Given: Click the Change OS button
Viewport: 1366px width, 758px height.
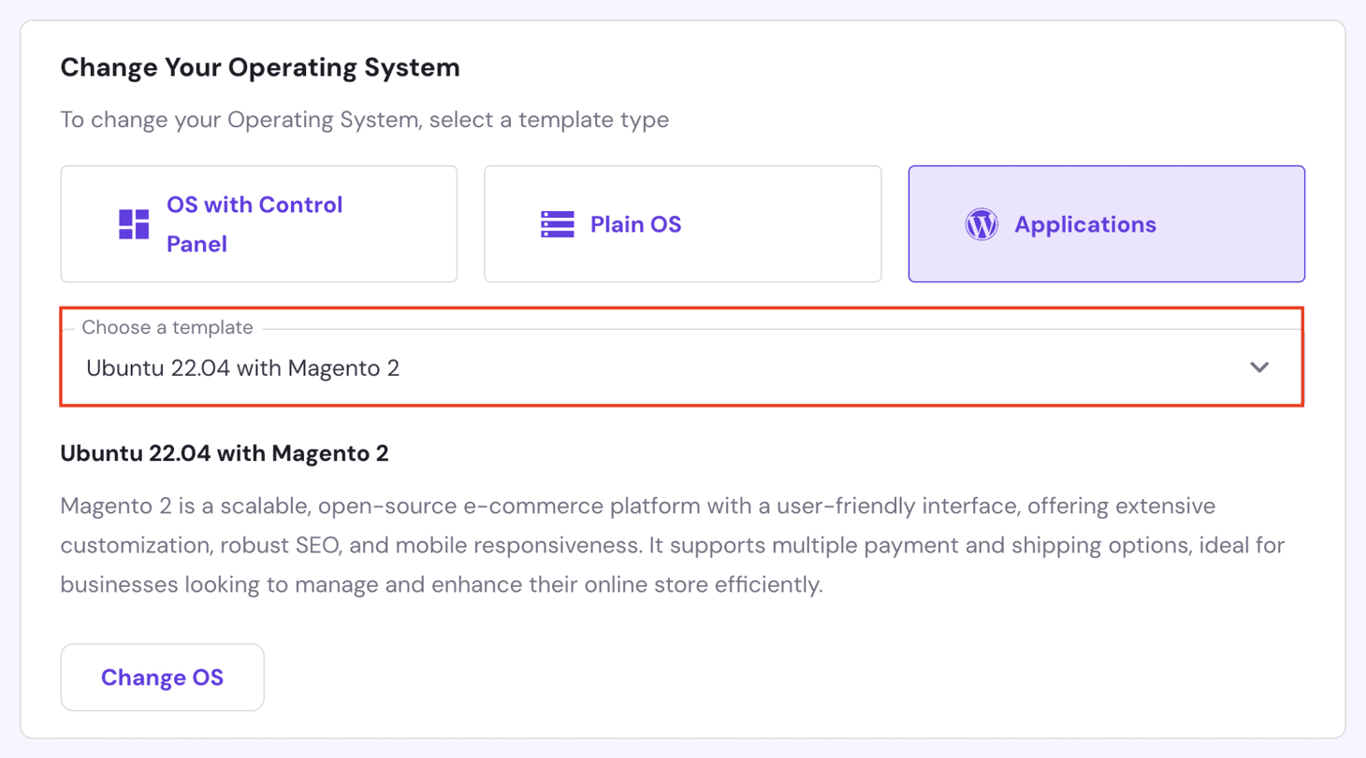Looking at the screenshot, I should [x=162, y=677].
